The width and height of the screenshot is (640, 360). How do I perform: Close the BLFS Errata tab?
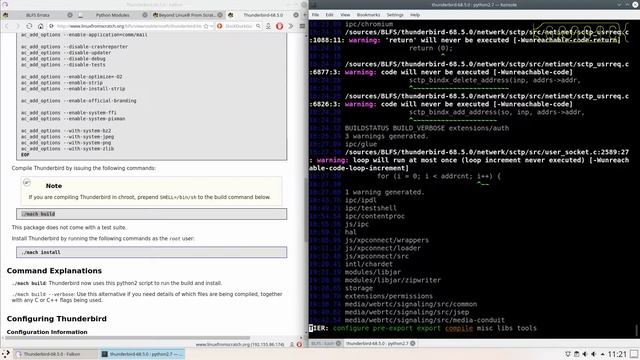[70, 15]
